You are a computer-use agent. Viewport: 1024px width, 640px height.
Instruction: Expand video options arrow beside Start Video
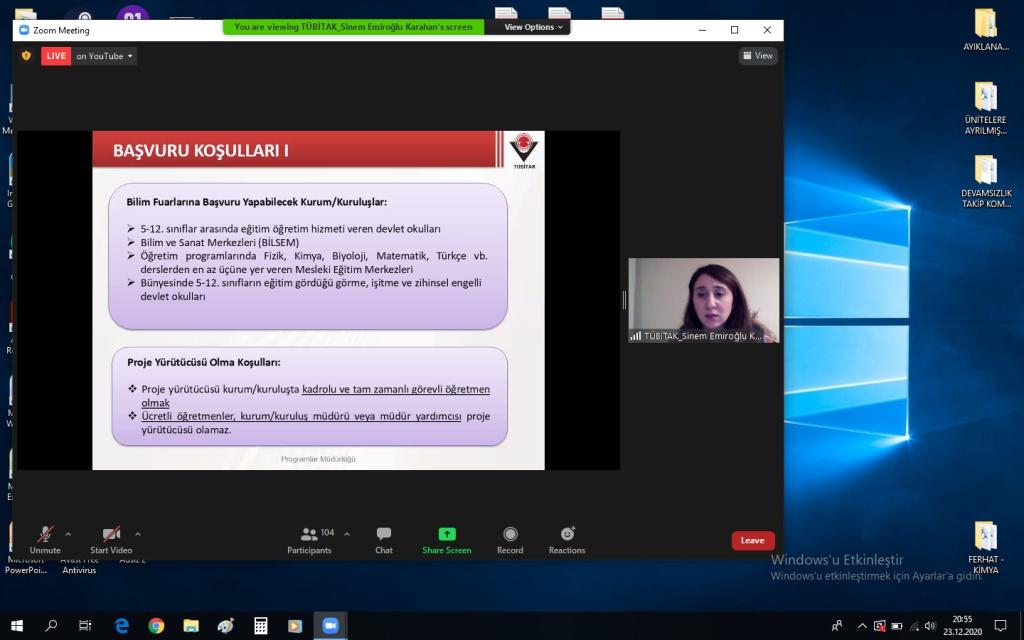[x=138, y=534]
